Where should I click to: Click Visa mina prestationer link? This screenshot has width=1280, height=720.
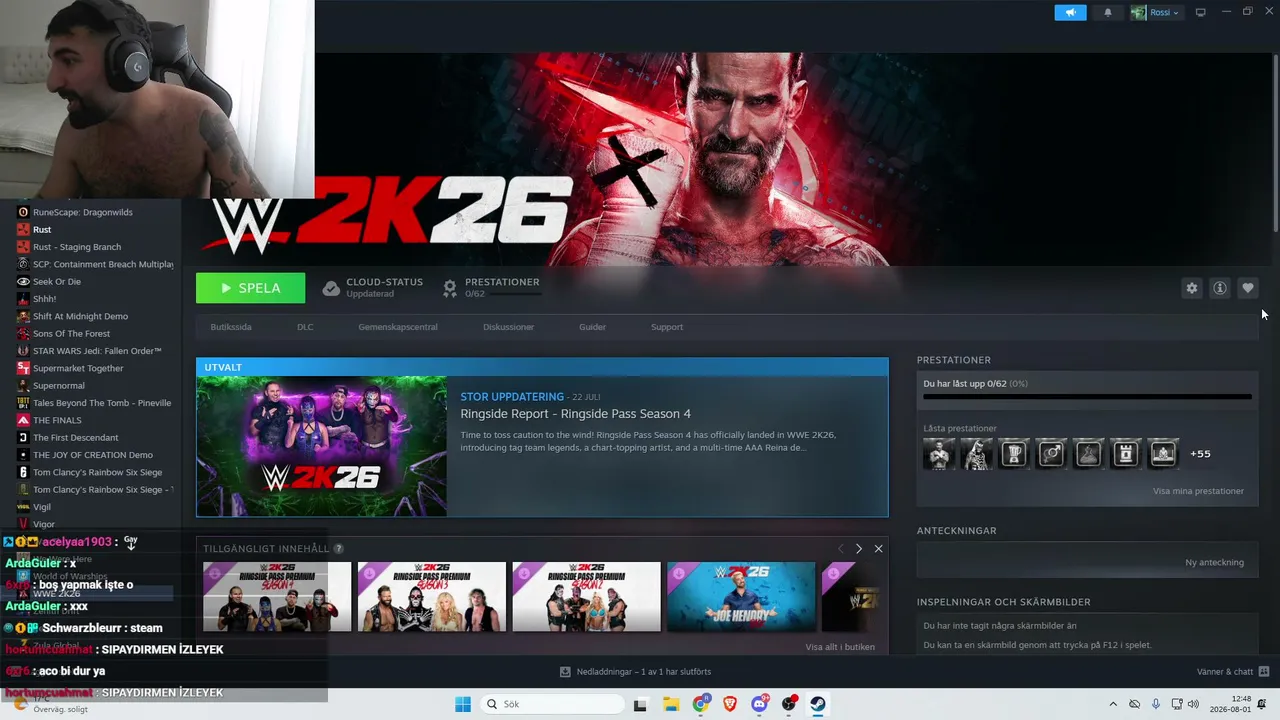coord(1198,491)
